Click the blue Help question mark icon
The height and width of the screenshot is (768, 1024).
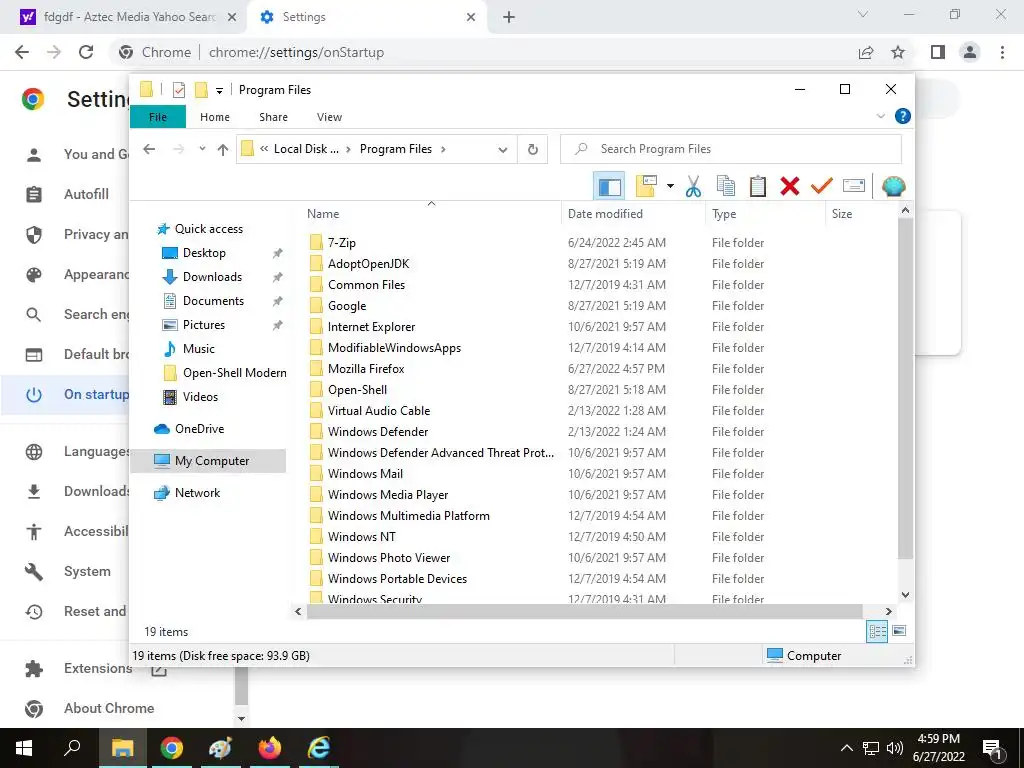click(x=903, y=116)
